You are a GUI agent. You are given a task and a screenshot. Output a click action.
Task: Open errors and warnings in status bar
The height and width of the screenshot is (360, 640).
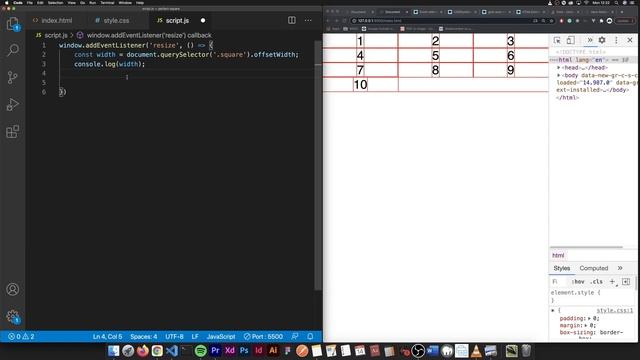click(x=21, y=336)
